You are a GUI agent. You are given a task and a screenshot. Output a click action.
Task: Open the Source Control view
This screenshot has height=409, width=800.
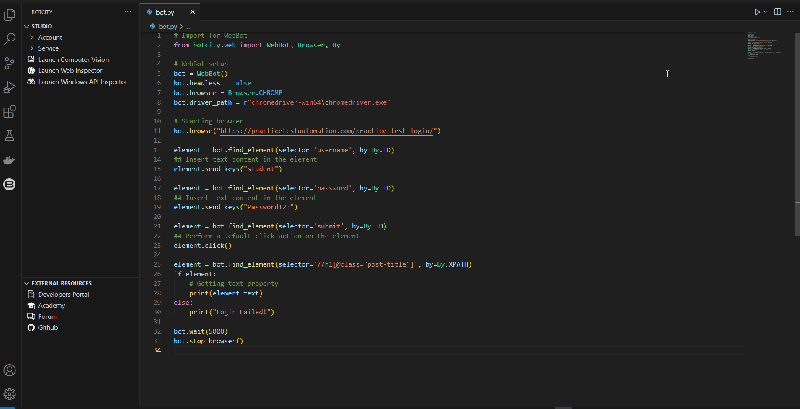tap(10, 63)
